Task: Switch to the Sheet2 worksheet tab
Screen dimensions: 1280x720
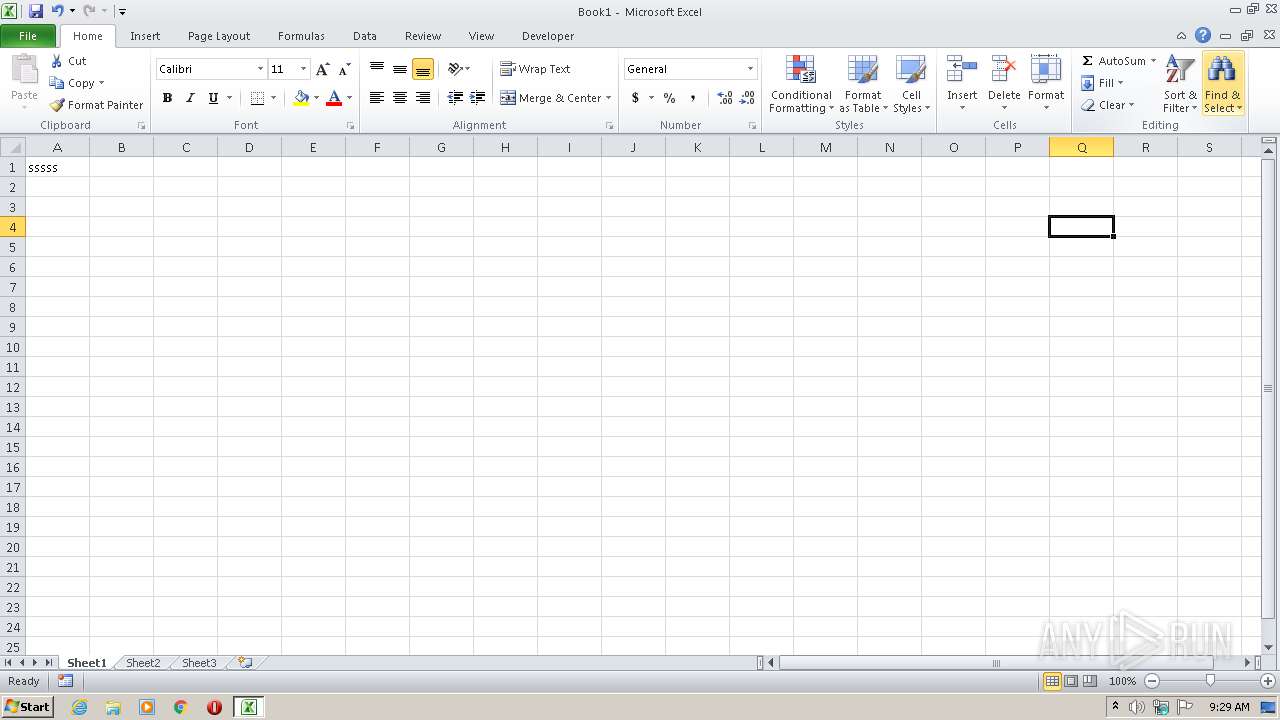Action: pyautogui.click(x=143, y=663)
